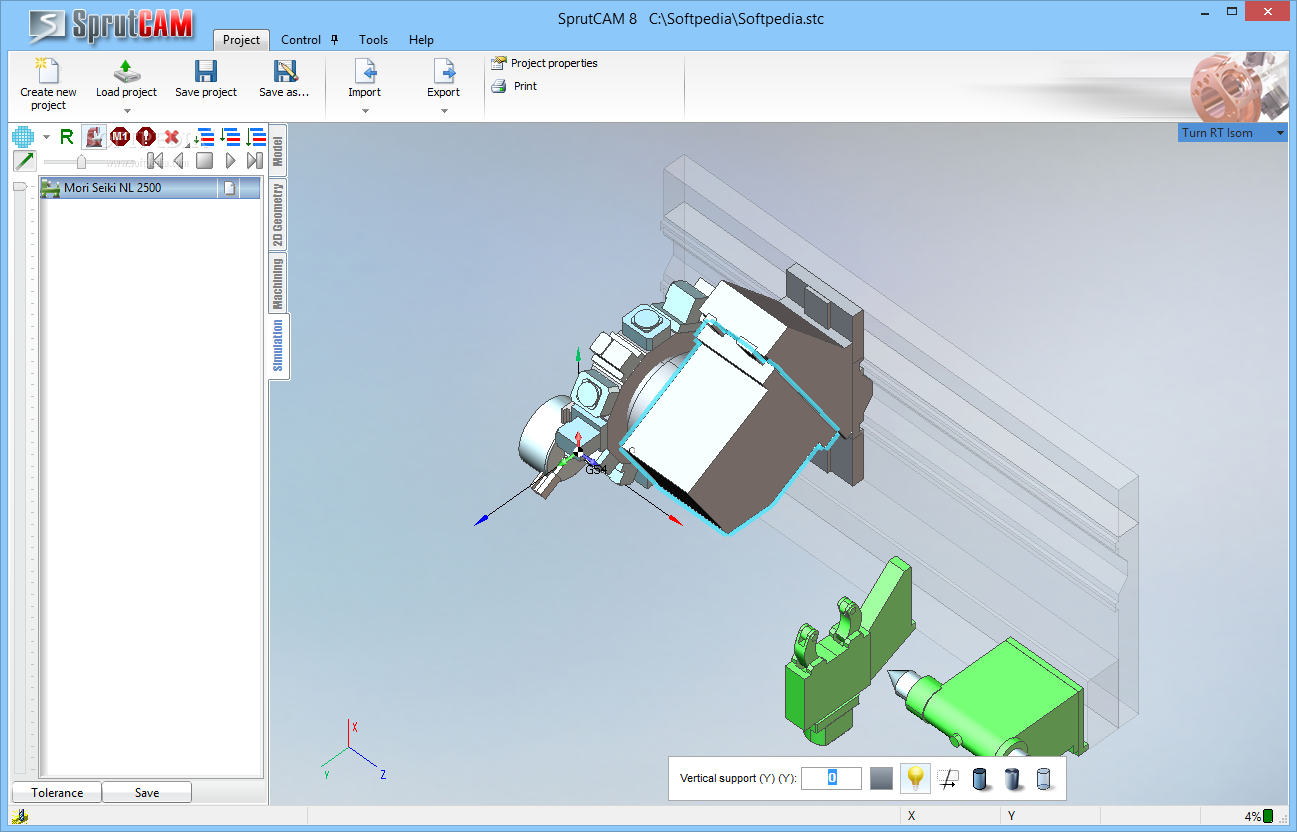The image size is (1297, 832).
Task: Click the exclamation stop sign icon
Action: pos(146,137)
